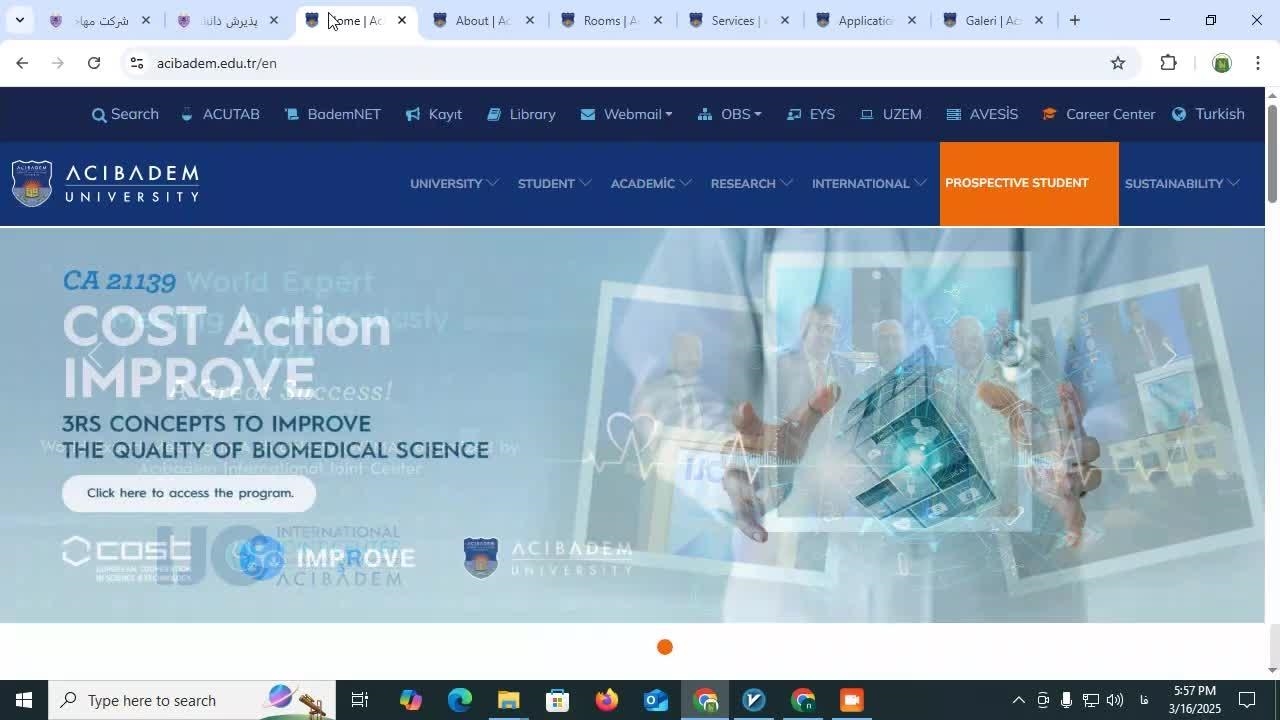
Task: Expand the OBS dropdown menu
Action: (730, 114)
